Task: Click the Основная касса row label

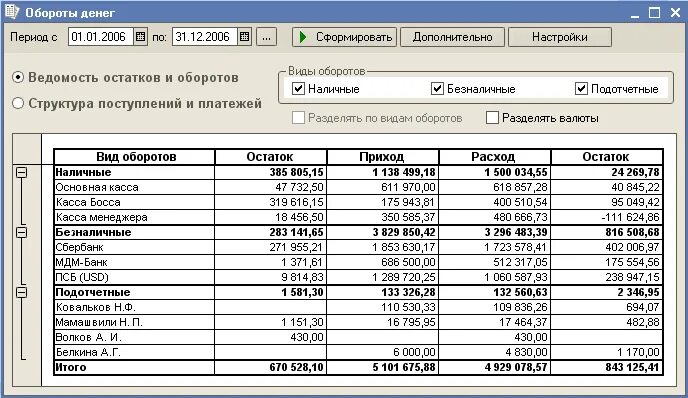Action: 97,187
